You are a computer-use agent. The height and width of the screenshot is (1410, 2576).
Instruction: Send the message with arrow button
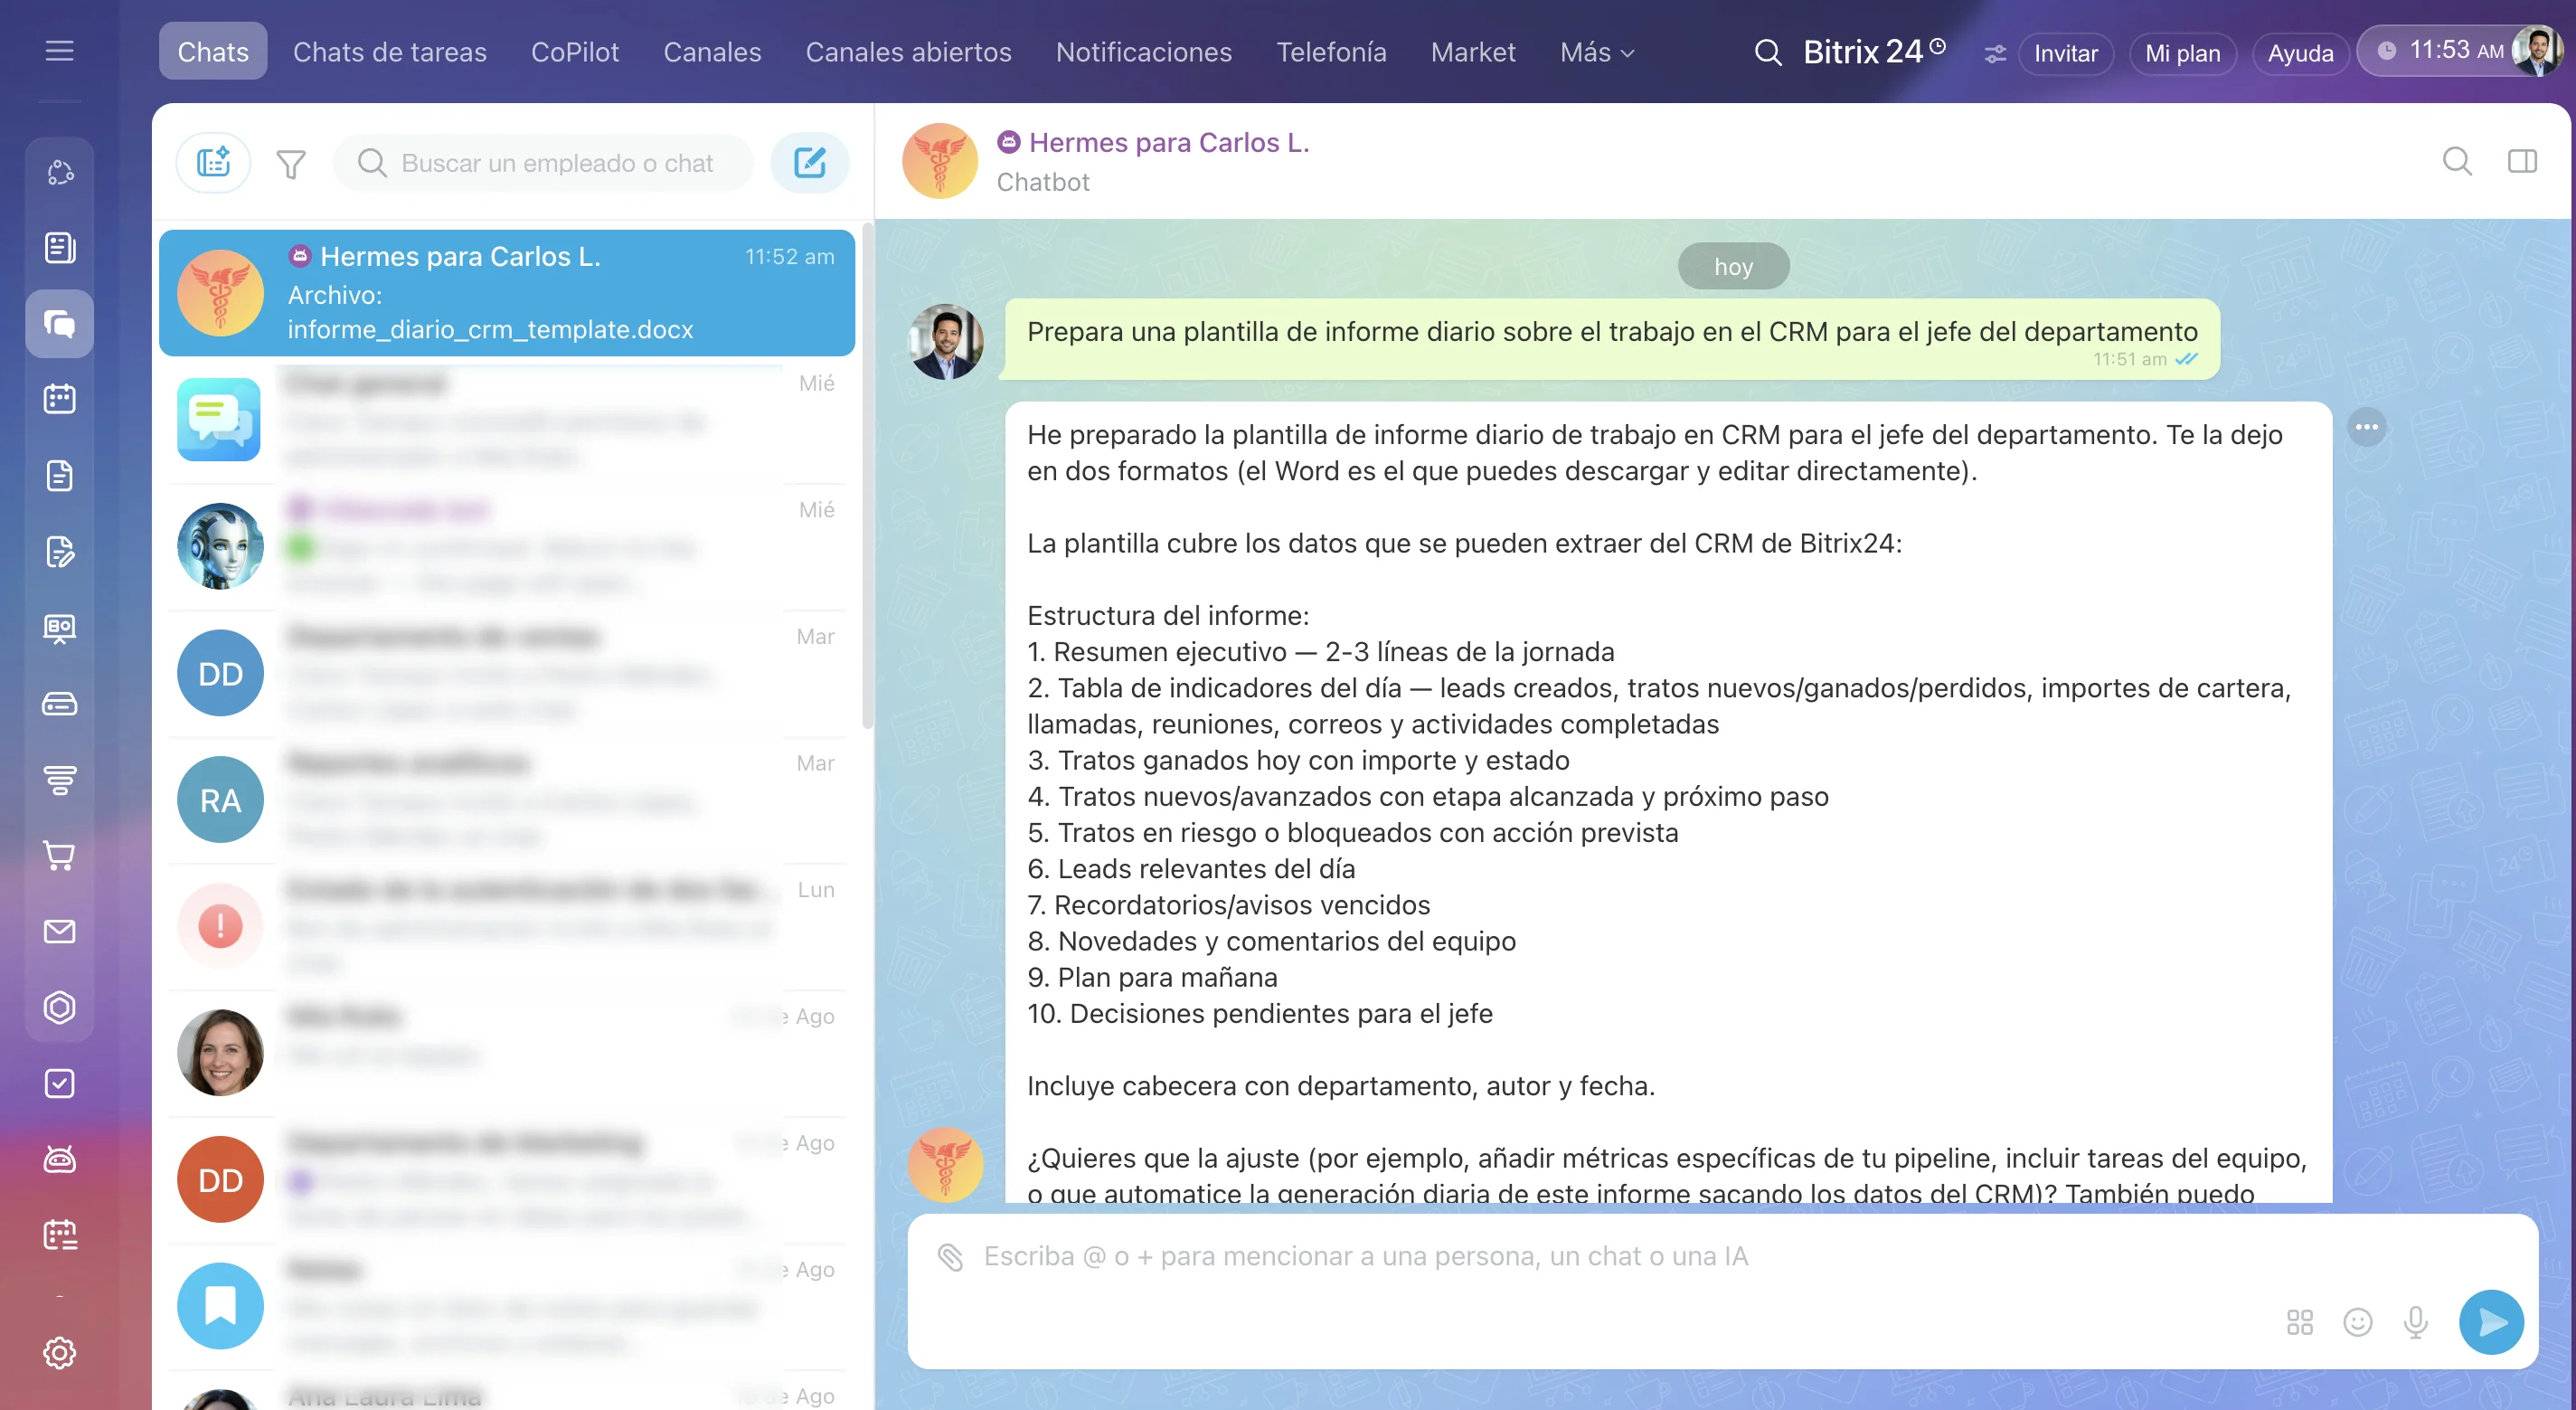point(2490,1322)
